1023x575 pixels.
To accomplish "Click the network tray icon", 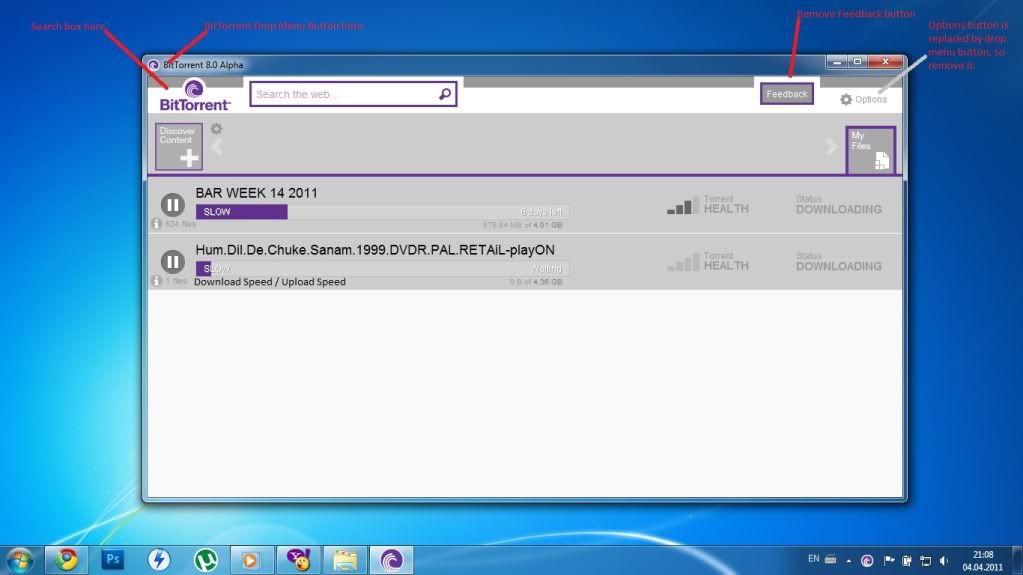I will tap(925, 561).
